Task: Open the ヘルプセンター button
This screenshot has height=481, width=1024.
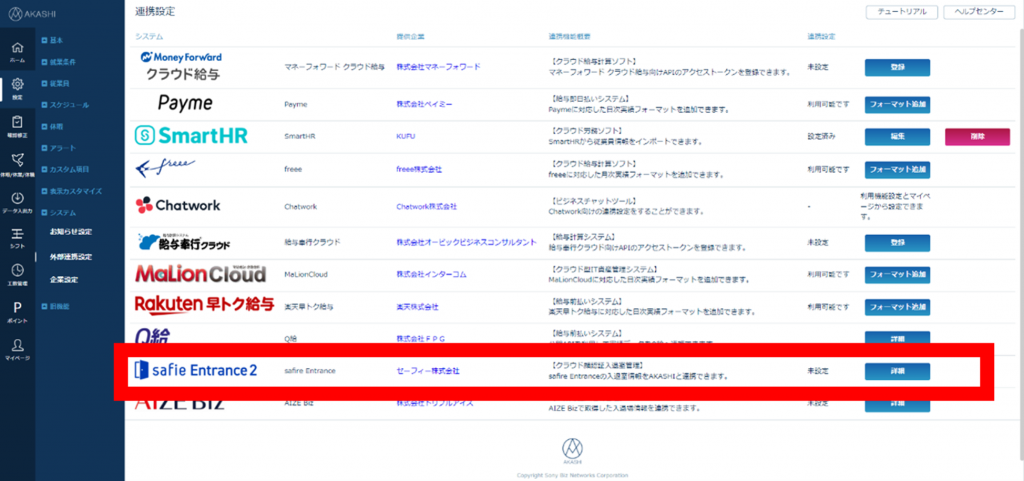Action: pyautogui.click(x=980, y=12)
